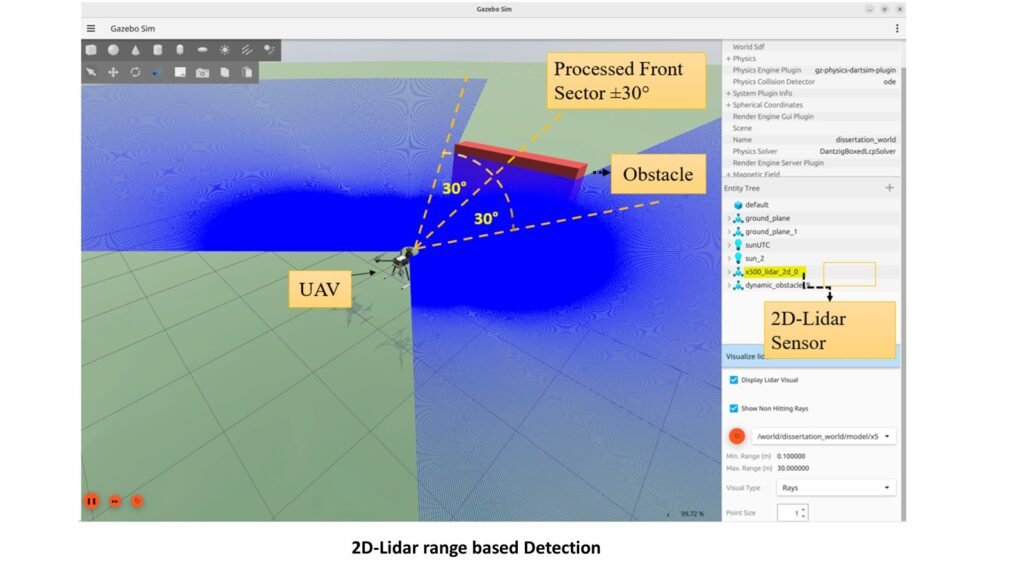
Task: Expand the sunUTC entity
Action: 729,245
